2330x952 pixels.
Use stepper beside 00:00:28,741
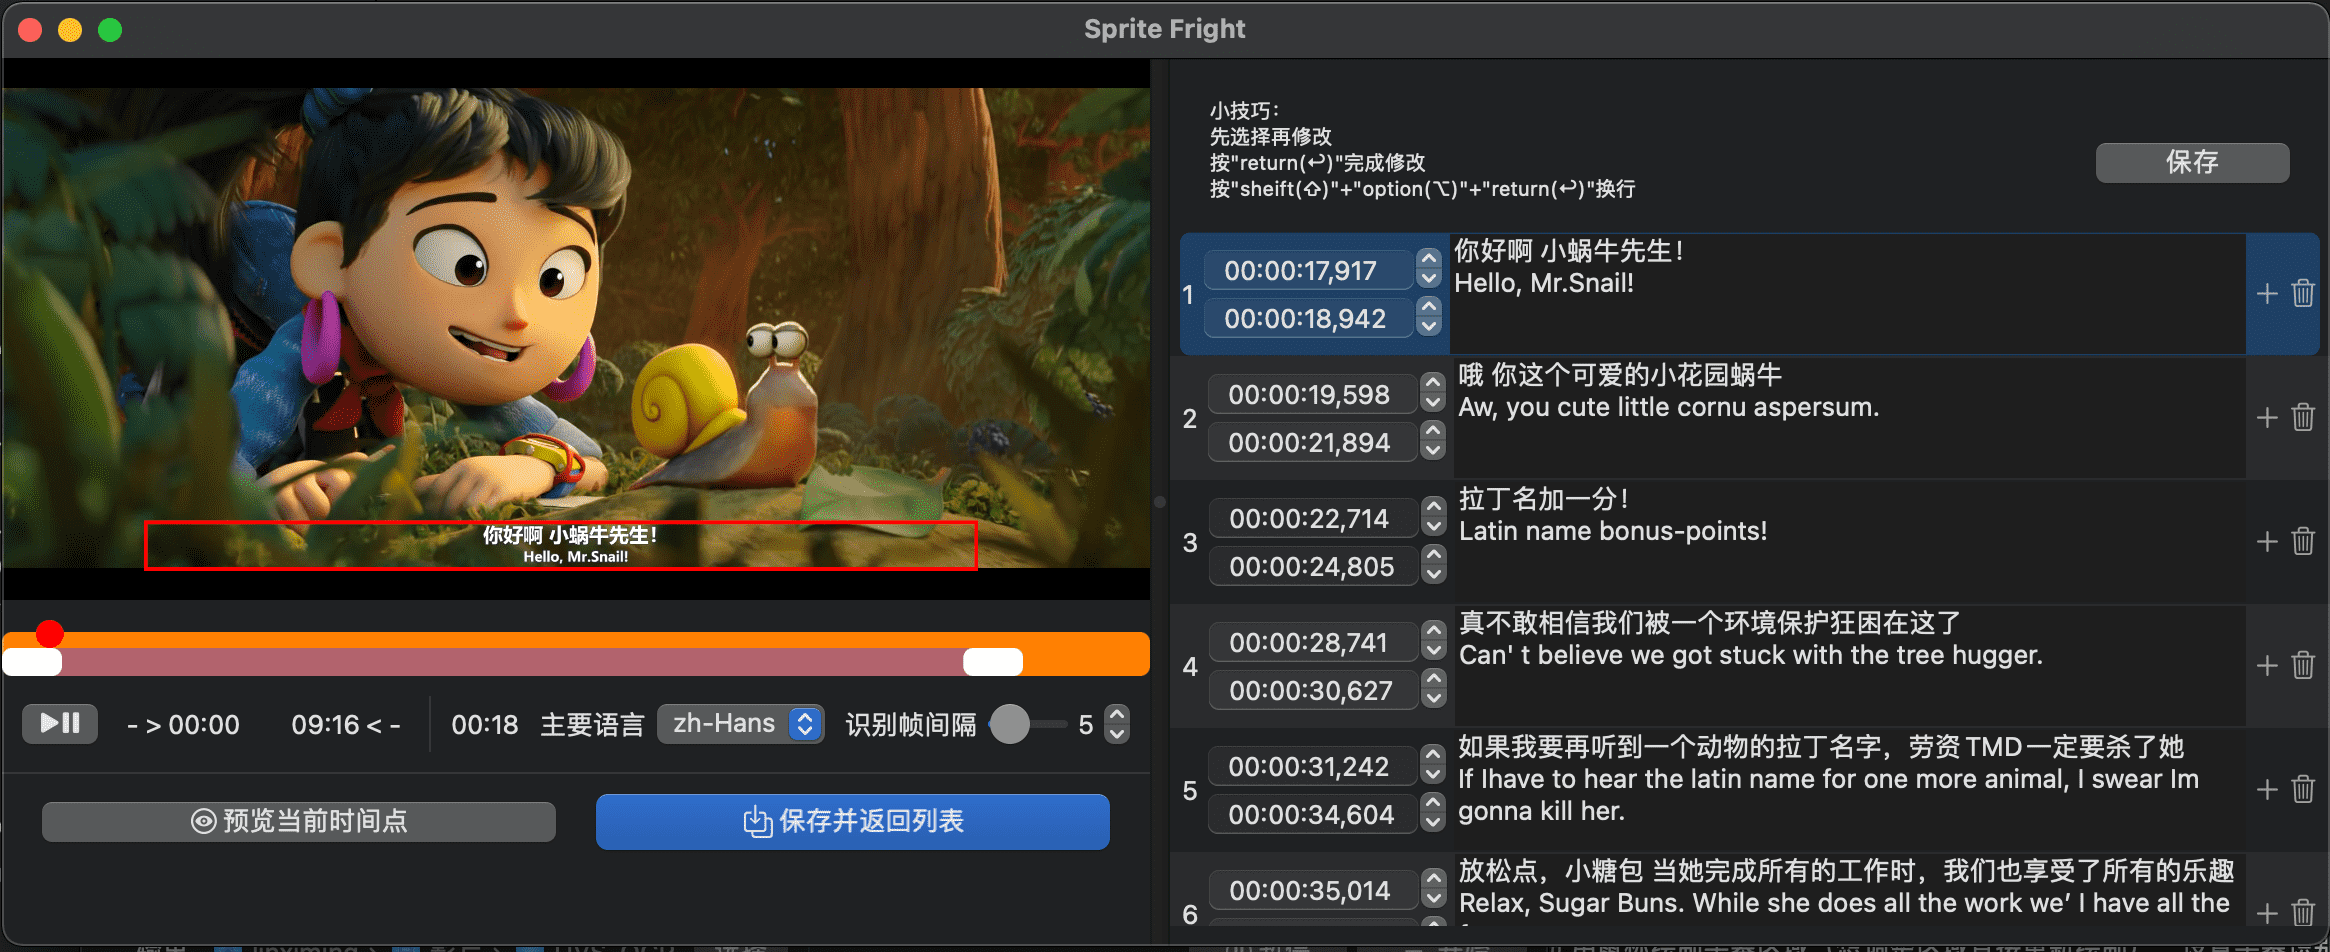[1434, 642]
